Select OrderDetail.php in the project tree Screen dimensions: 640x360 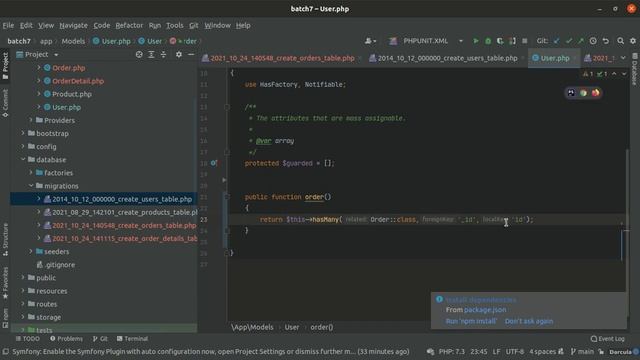(x=78, y=81)
